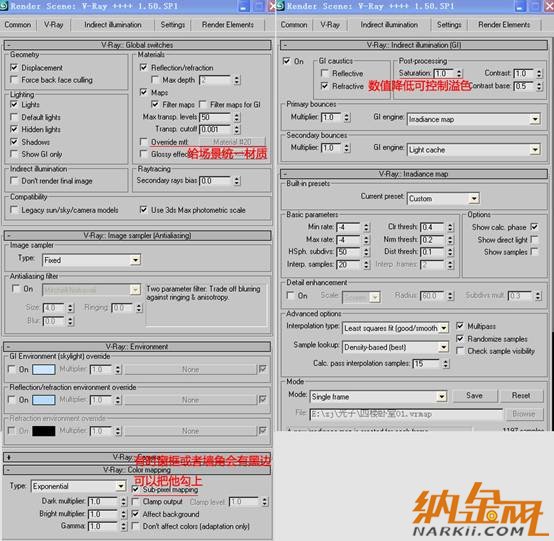Click left window title bar app icon
554x541 pixels.
pos(4,6)
